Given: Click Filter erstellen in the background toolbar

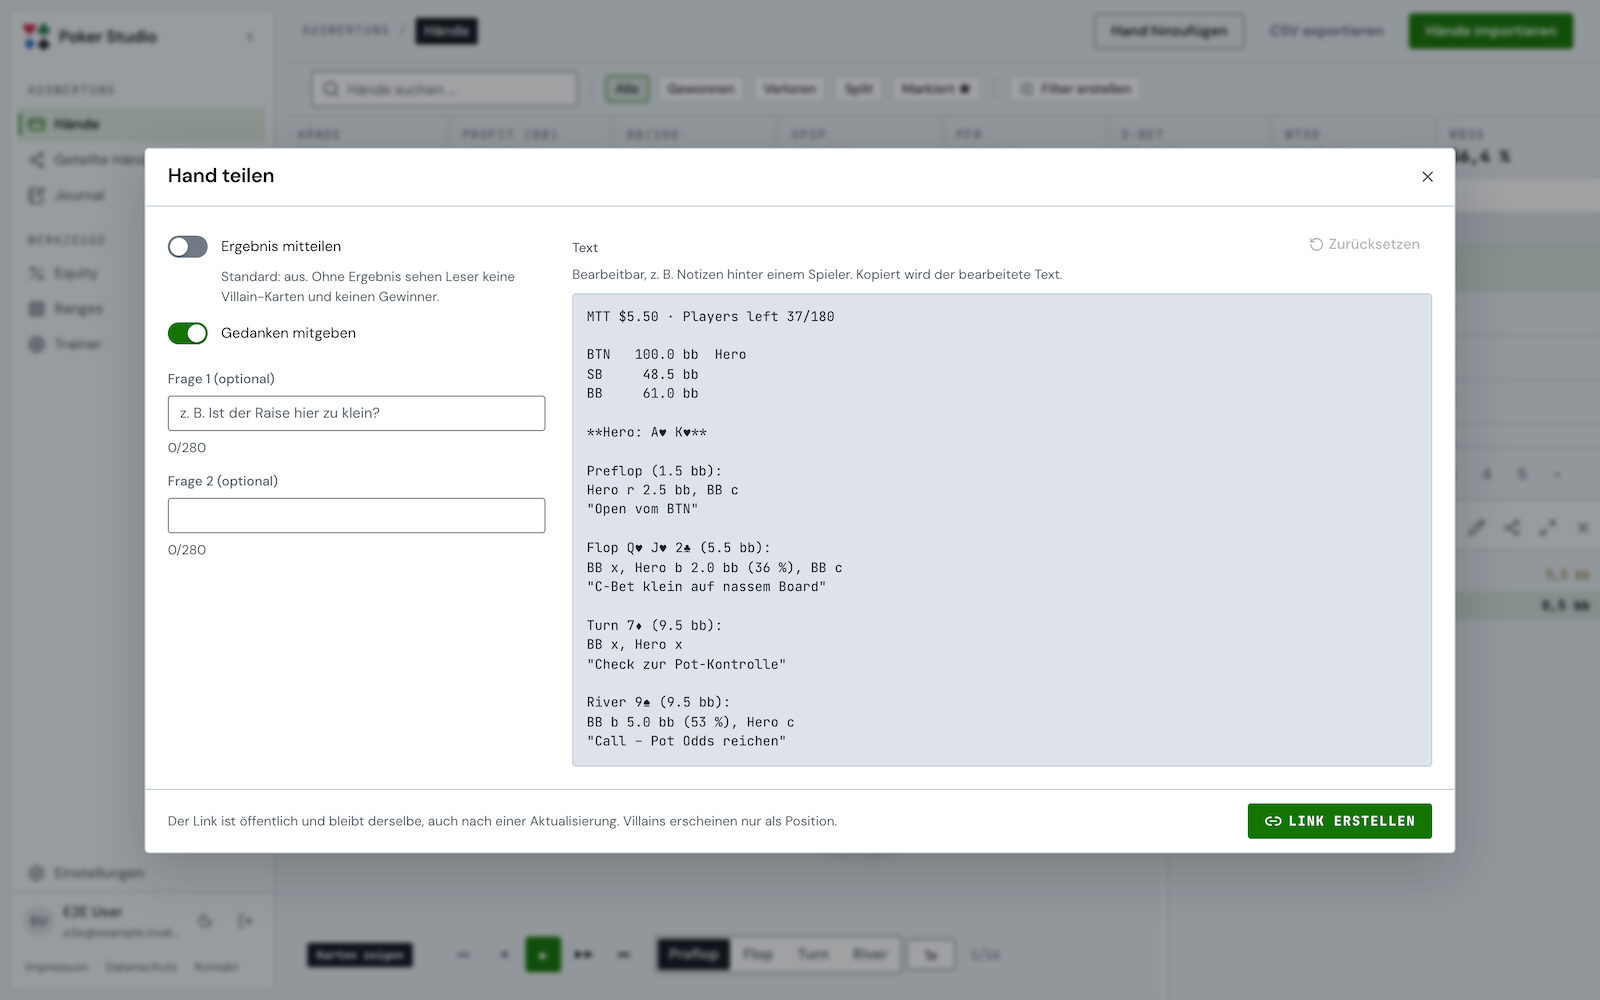Looking at the screenshot, I should point(1075,89).
